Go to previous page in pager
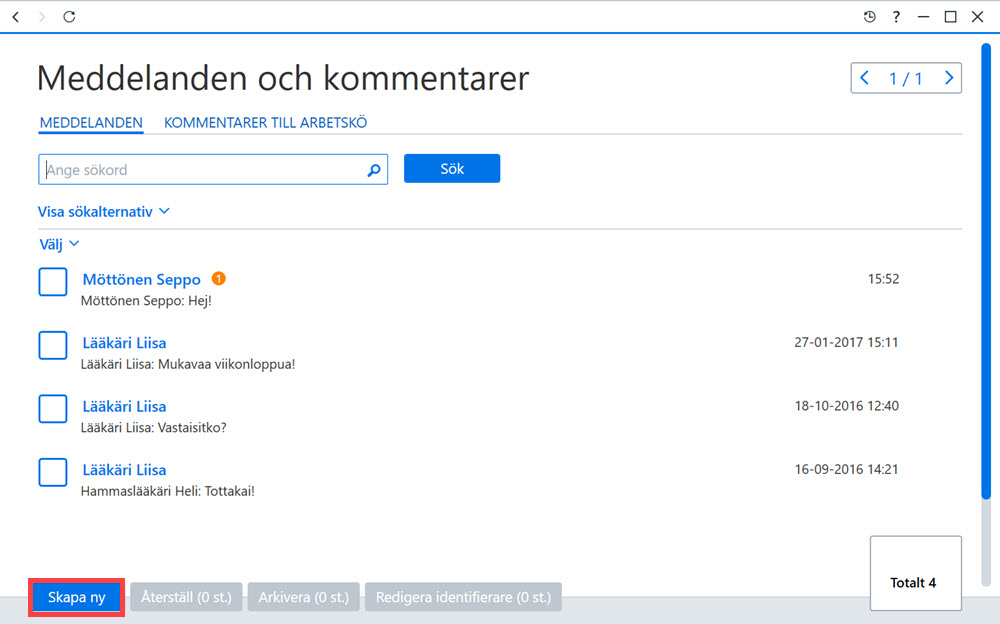1000x624 pixels. pos(865,78)
